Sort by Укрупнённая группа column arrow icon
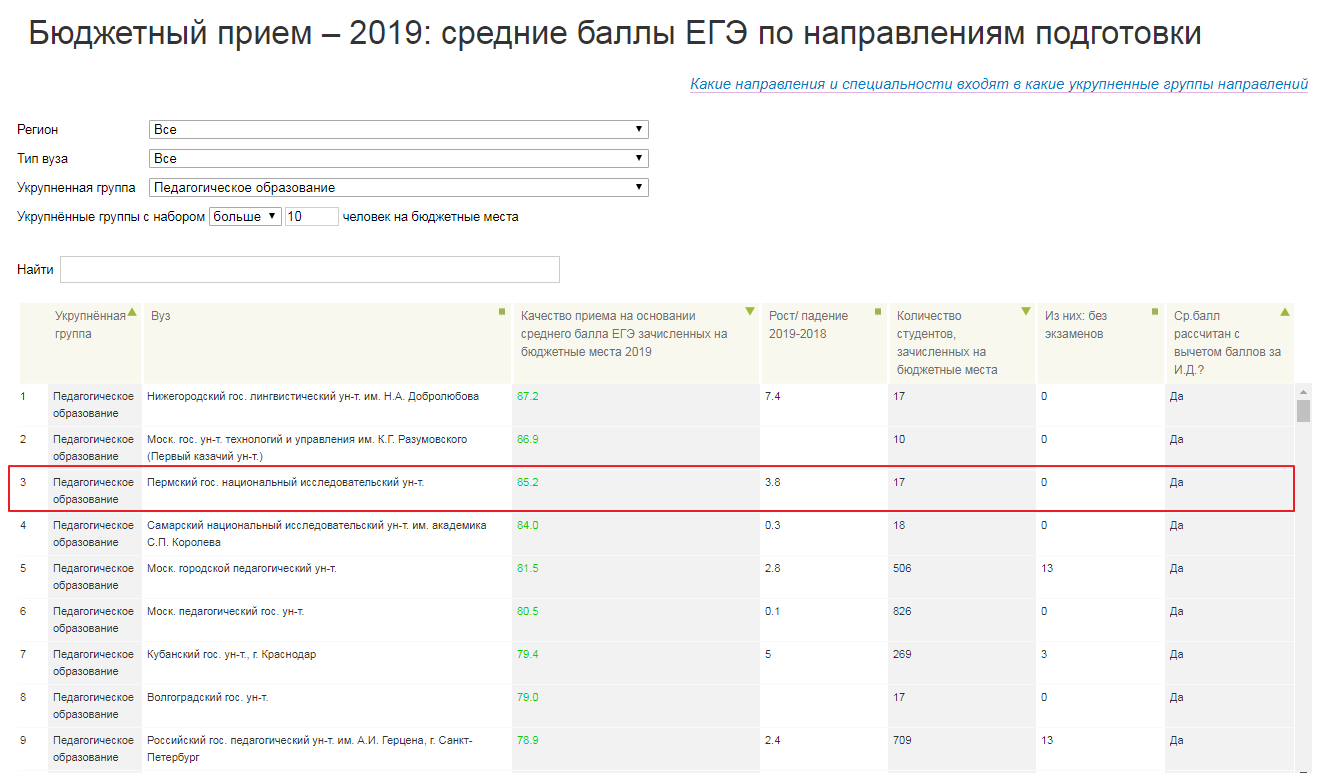 tap(132, 312)
